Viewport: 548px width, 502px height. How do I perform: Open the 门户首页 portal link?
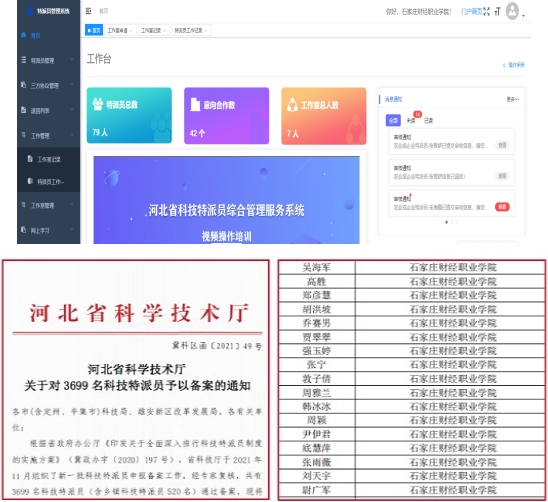point(471,12)
